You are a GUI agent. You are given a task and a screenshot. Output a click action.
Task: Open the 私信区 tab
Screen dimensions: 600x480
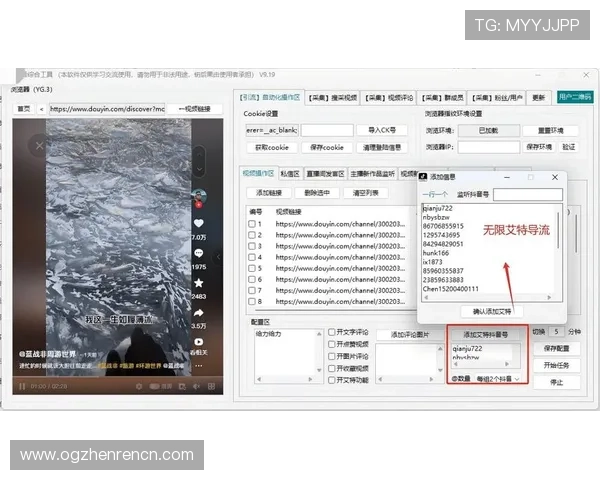(x=291, y=172)
